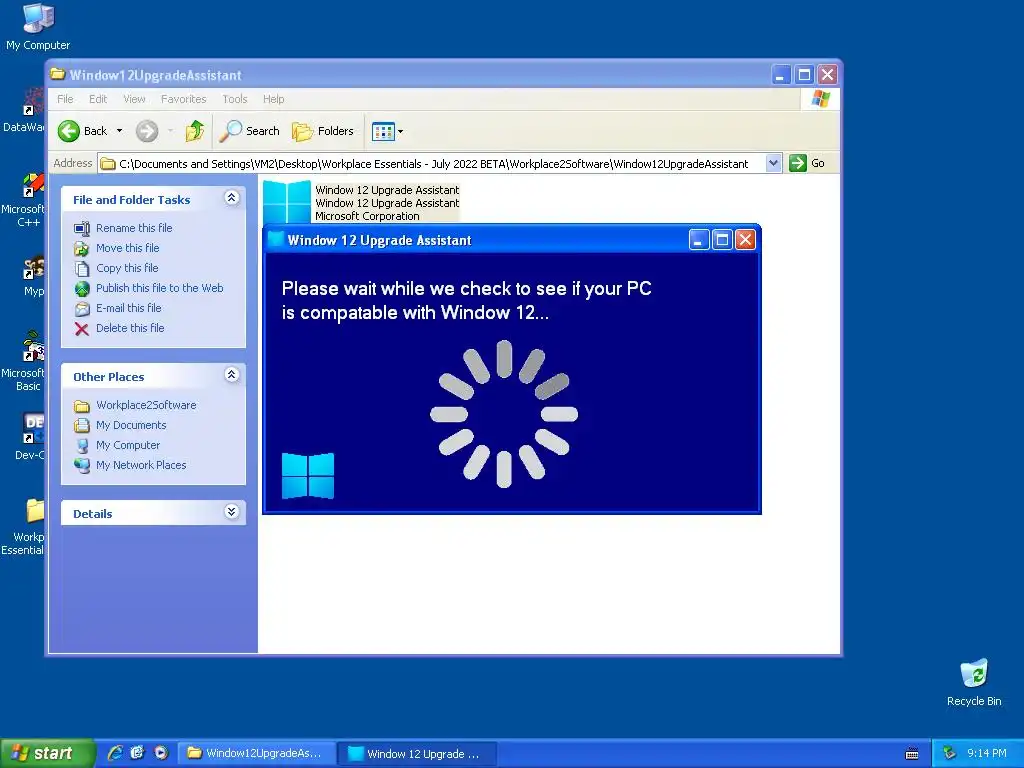Minimize the Window 12 Upgrade Assistant dialog

click(699, 240)
